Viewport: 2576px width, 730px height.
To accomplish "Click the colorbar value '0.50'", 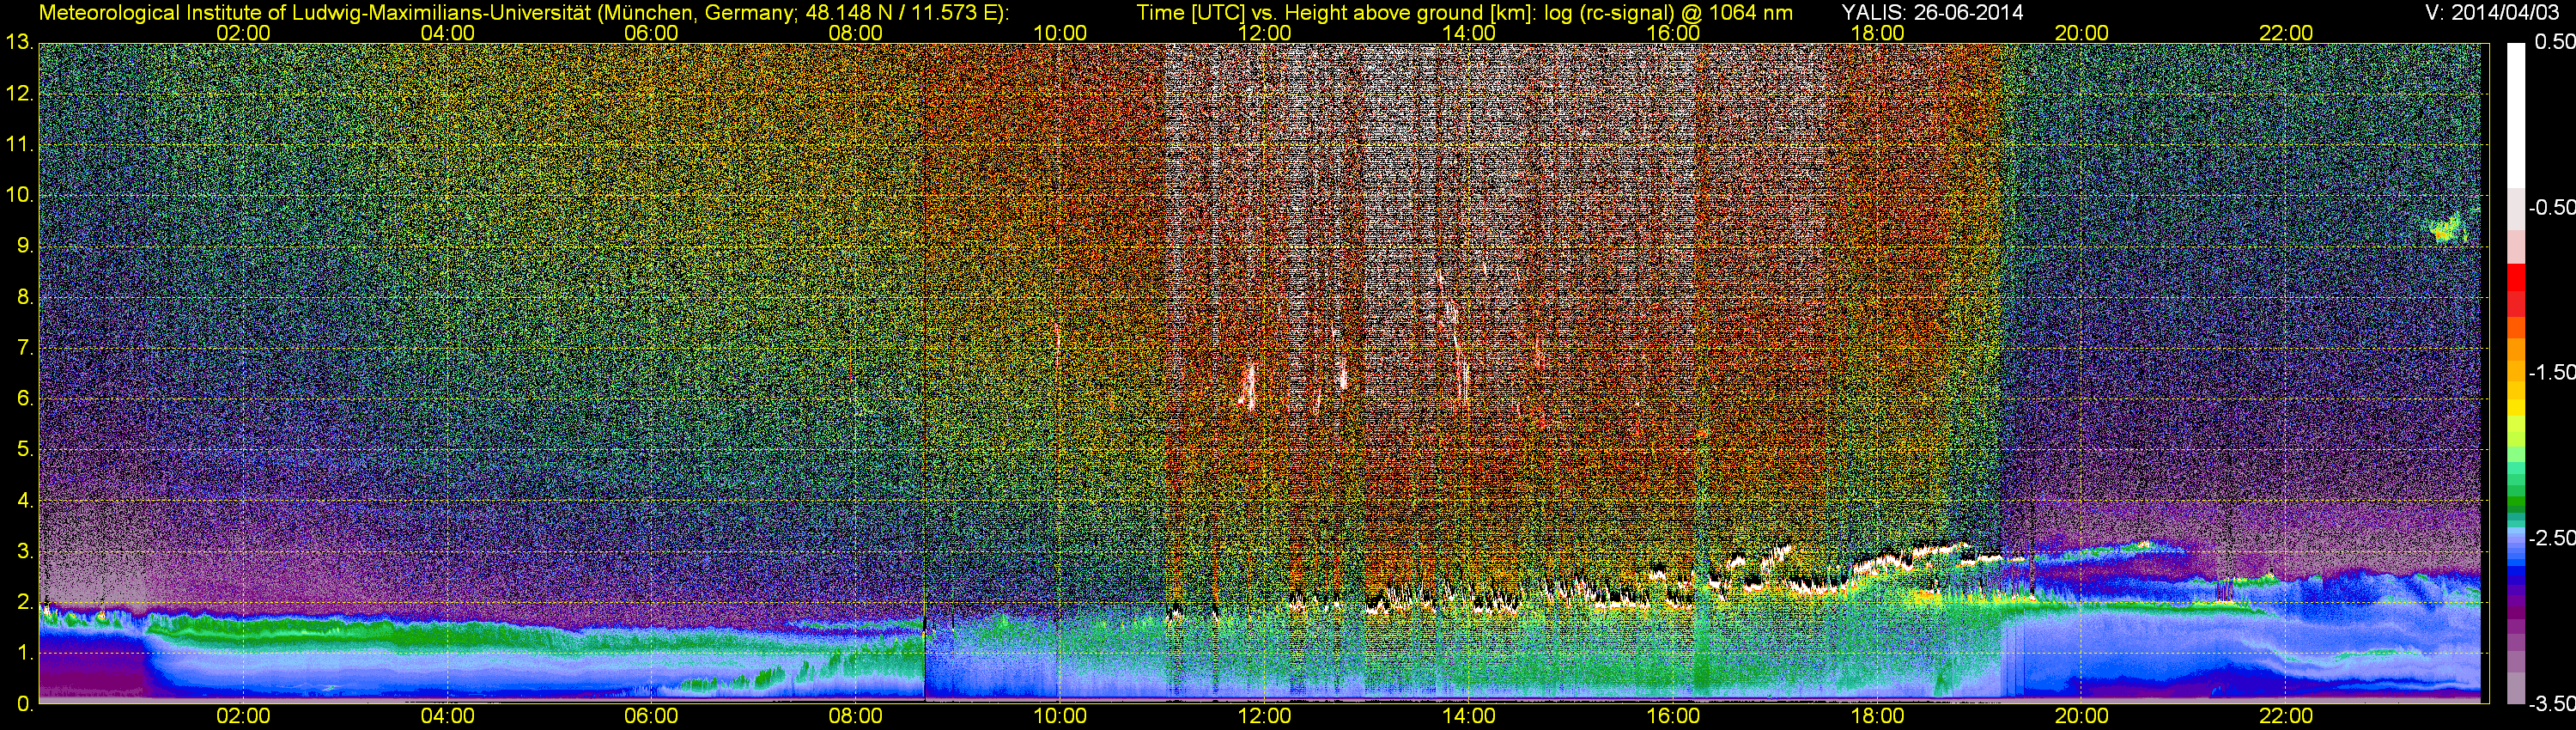I will pos(2555,42).
